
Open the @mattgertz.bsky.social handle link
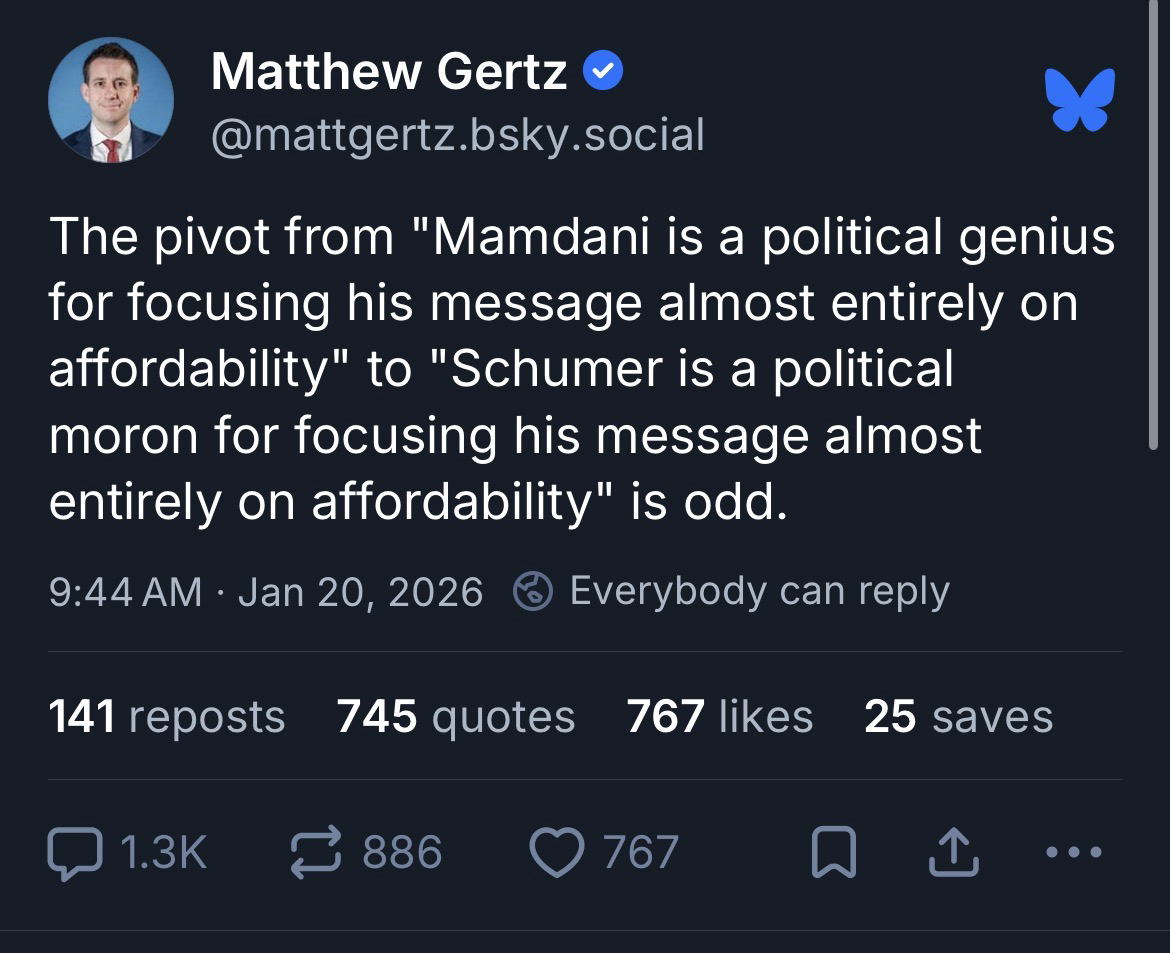coord(457,134)
